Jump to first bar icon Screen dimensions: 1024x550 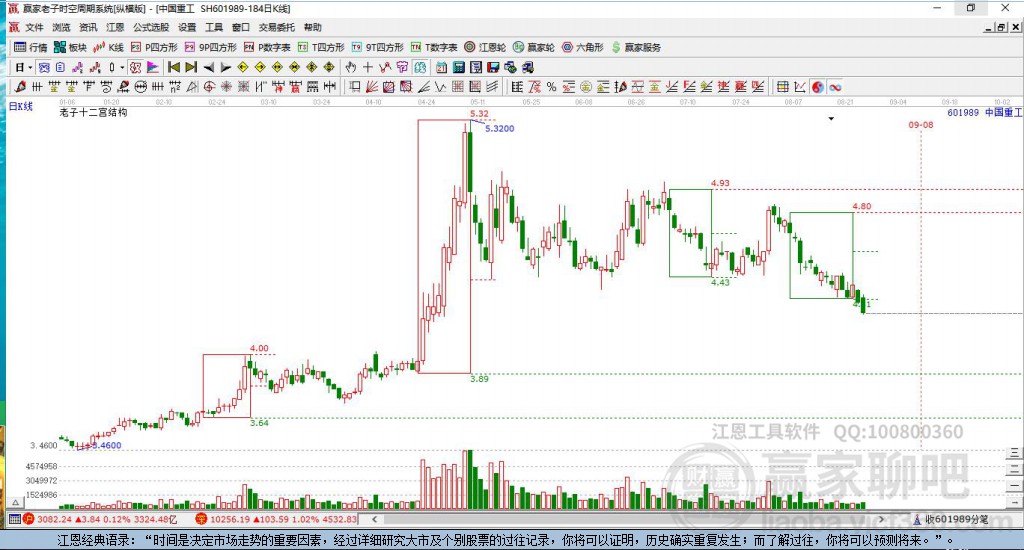(174, 67)
